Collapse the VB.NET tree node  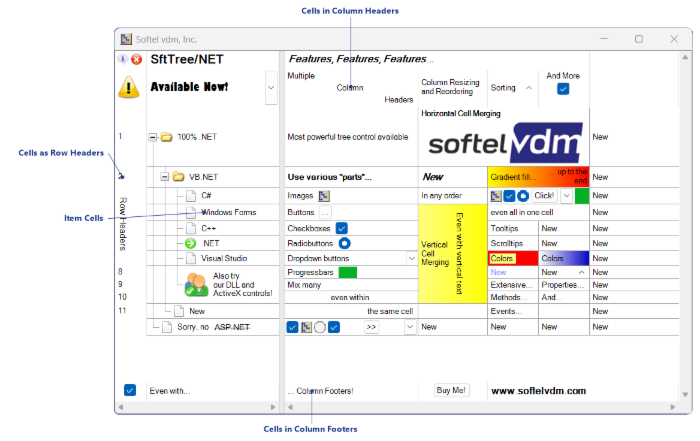coord(165,177)
